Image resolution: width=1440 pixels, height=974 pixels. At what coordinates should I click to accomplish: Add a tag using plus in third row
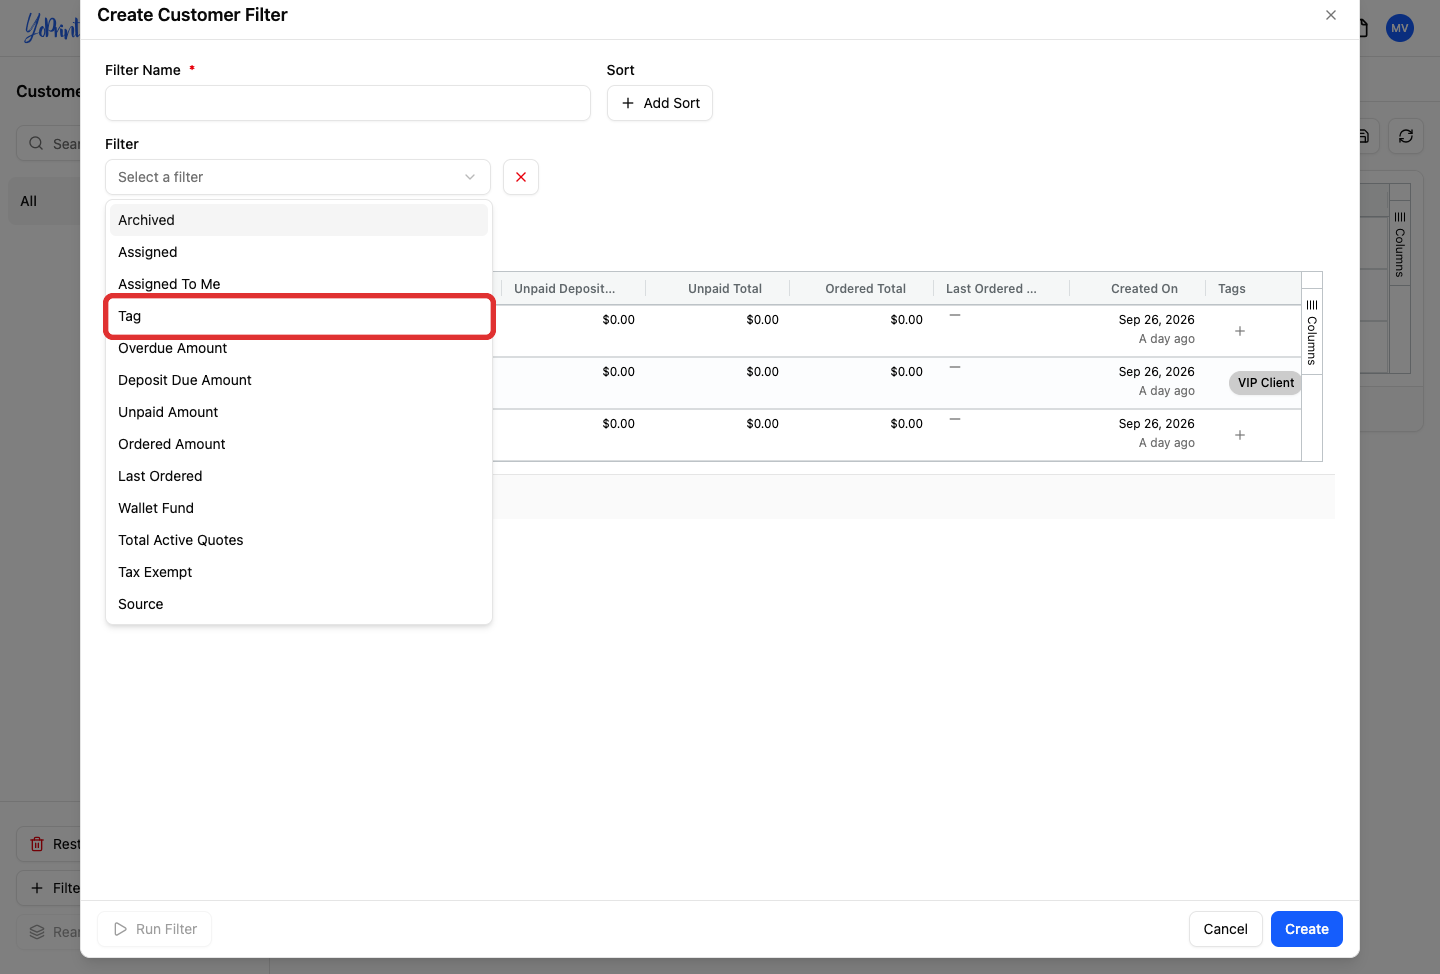click(x=1240, y=435)
